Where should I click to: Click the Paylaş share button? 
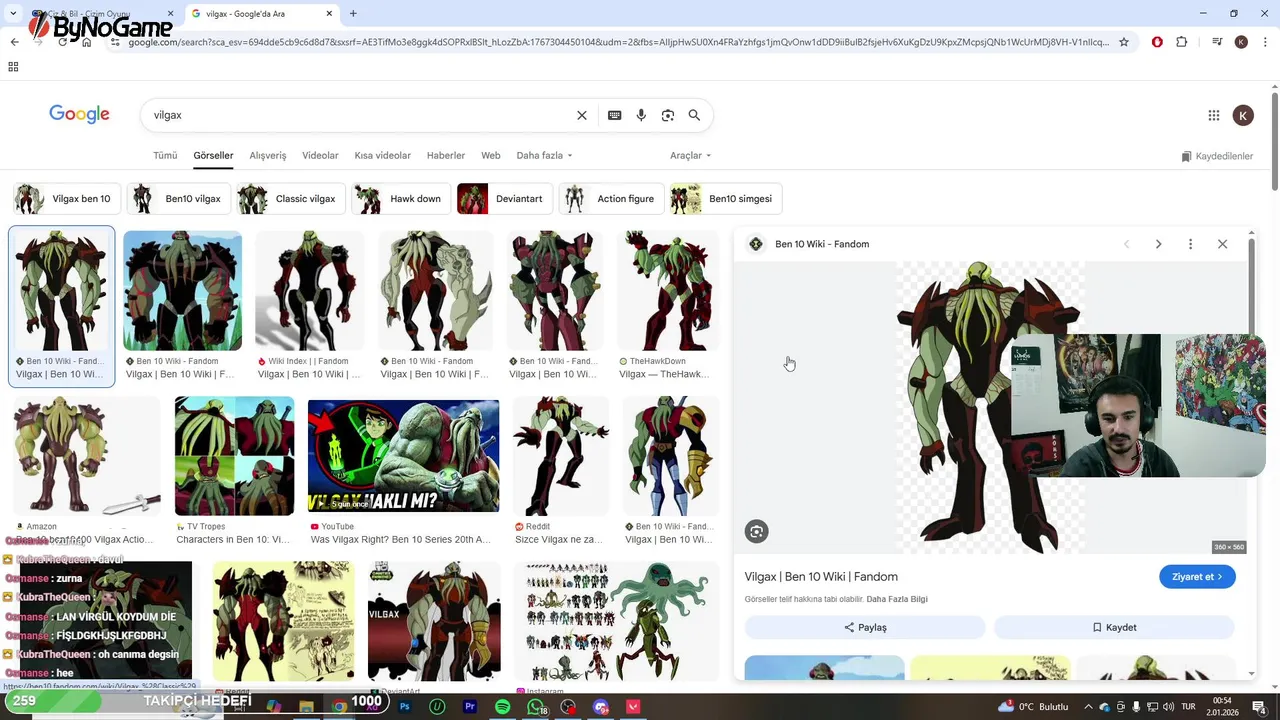(x=865, y=627)
